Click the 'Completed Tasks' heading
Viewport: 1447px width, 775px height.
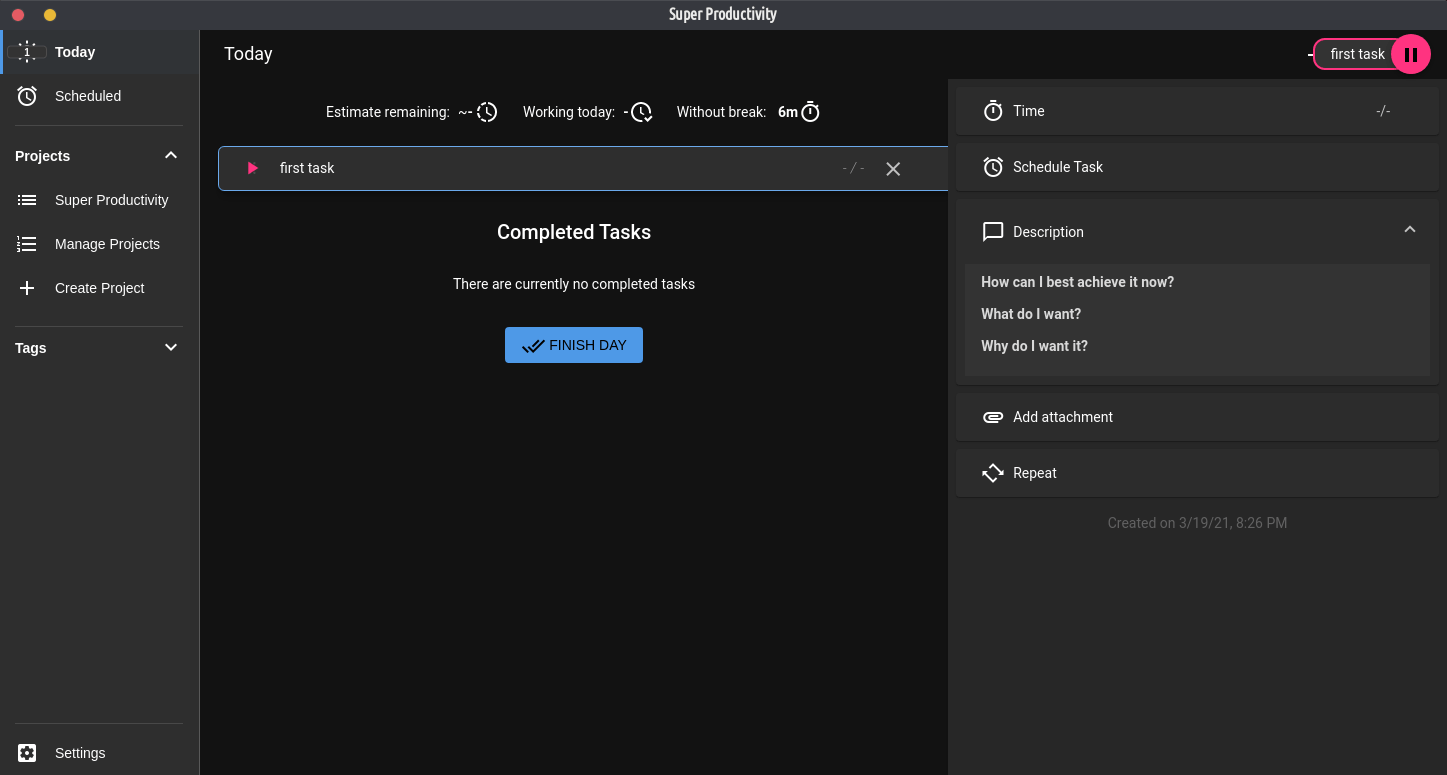[574, 232]
